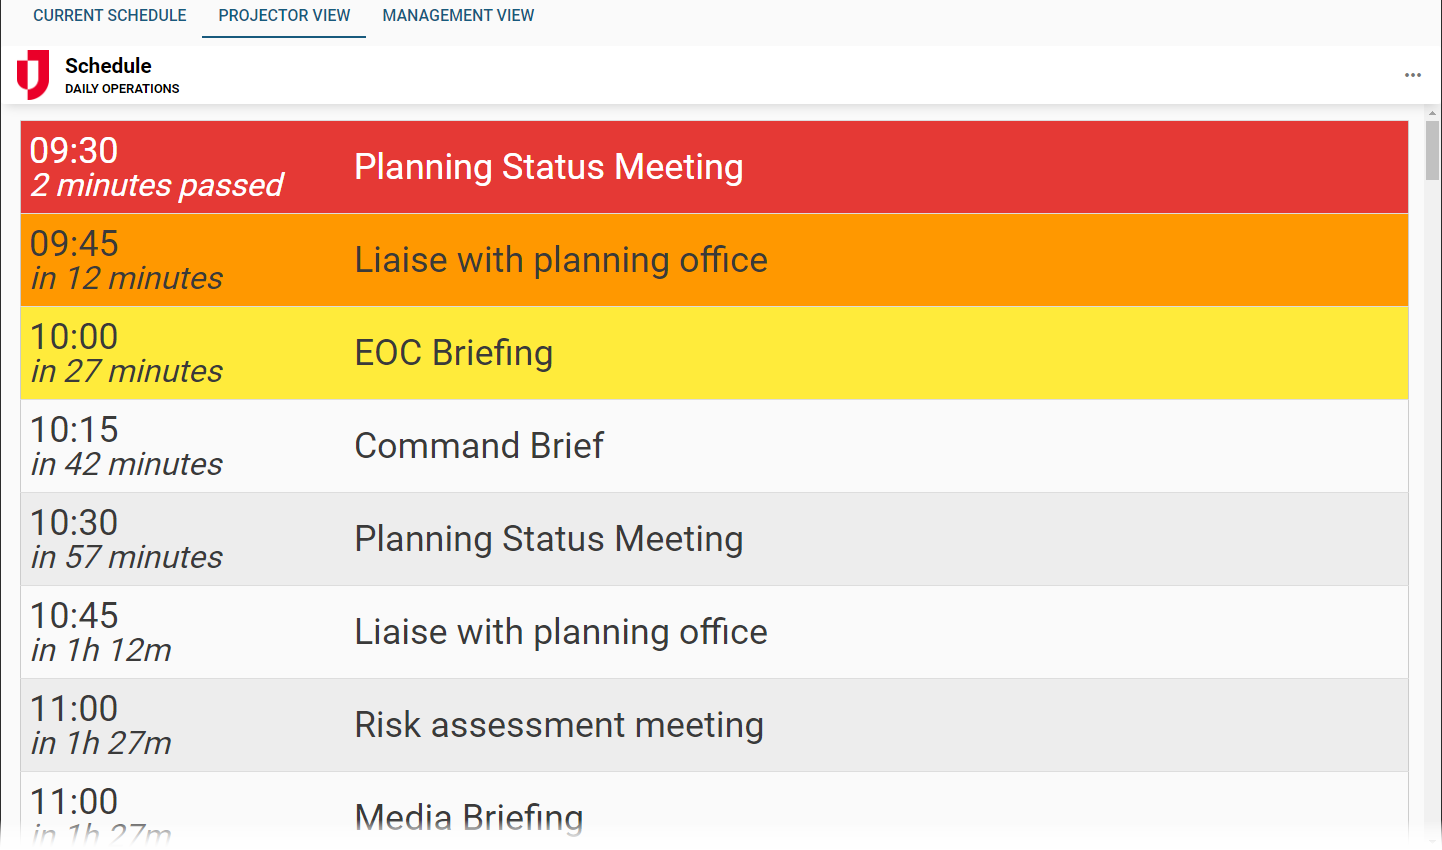The width and height of the screenshot is (1442, 850).
Task: Click the Command Brief schedule entry
Action: tap(714, 446)
